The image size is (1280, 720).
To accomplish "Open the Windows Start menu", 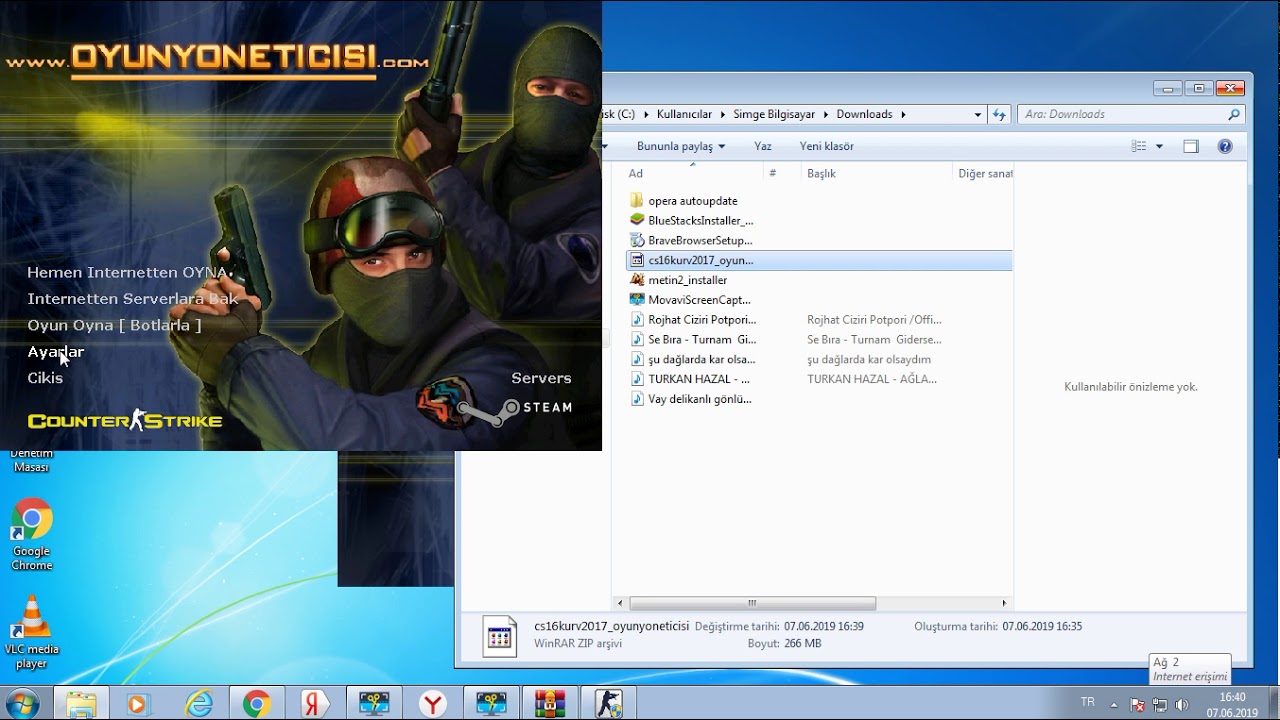I will (x=22, y=704).
